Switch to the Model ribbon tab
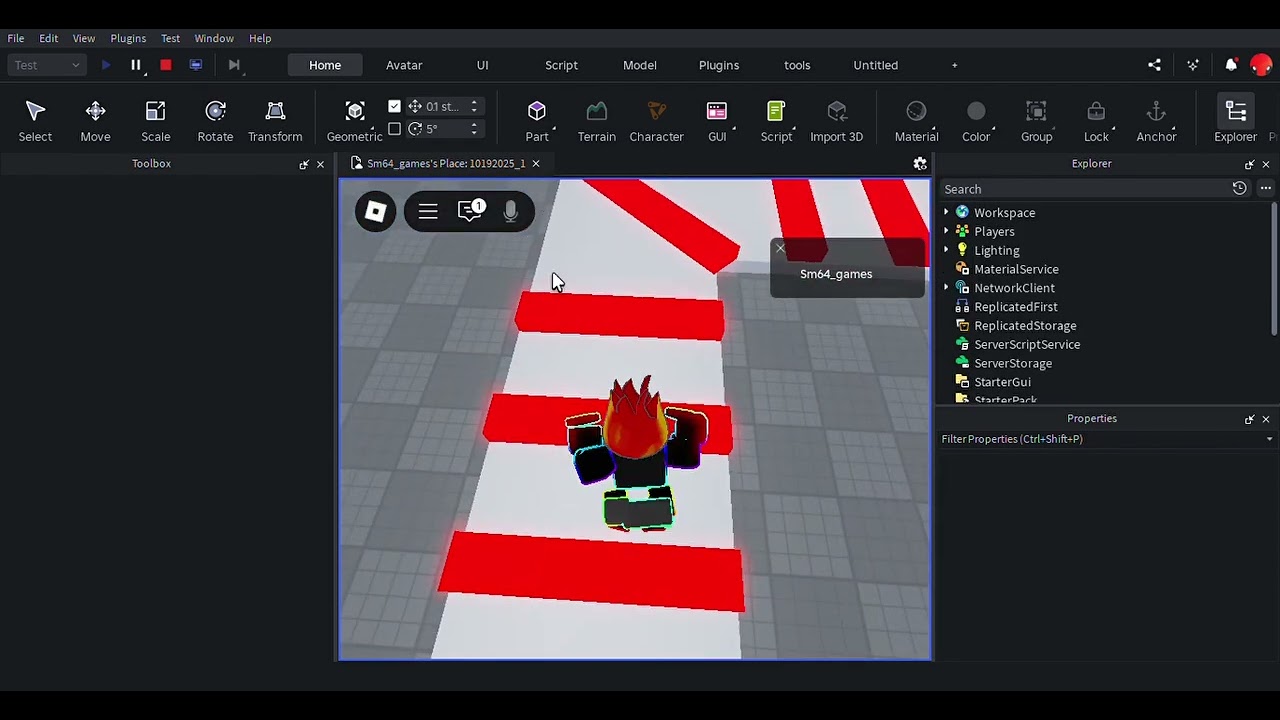Image resolution: width=1280 pixels, height=720 pixels. click(640, 65)
